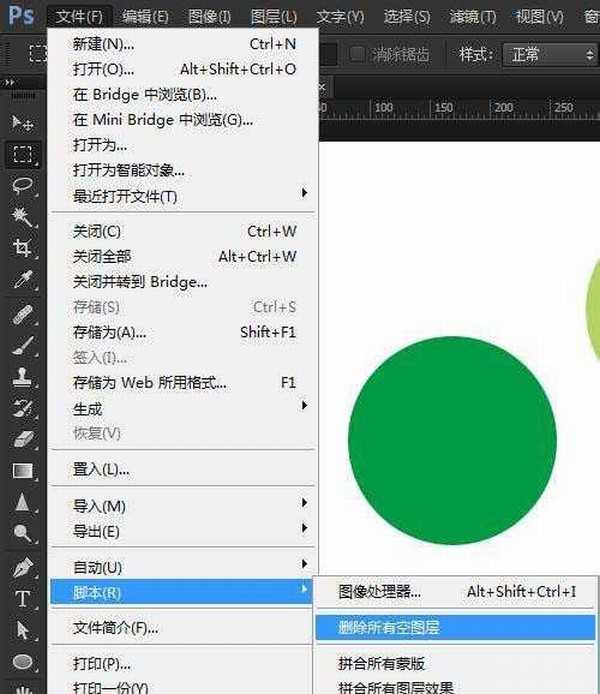Expand 导入(M) submenu

pyautogui.click(x=183, y=505)
